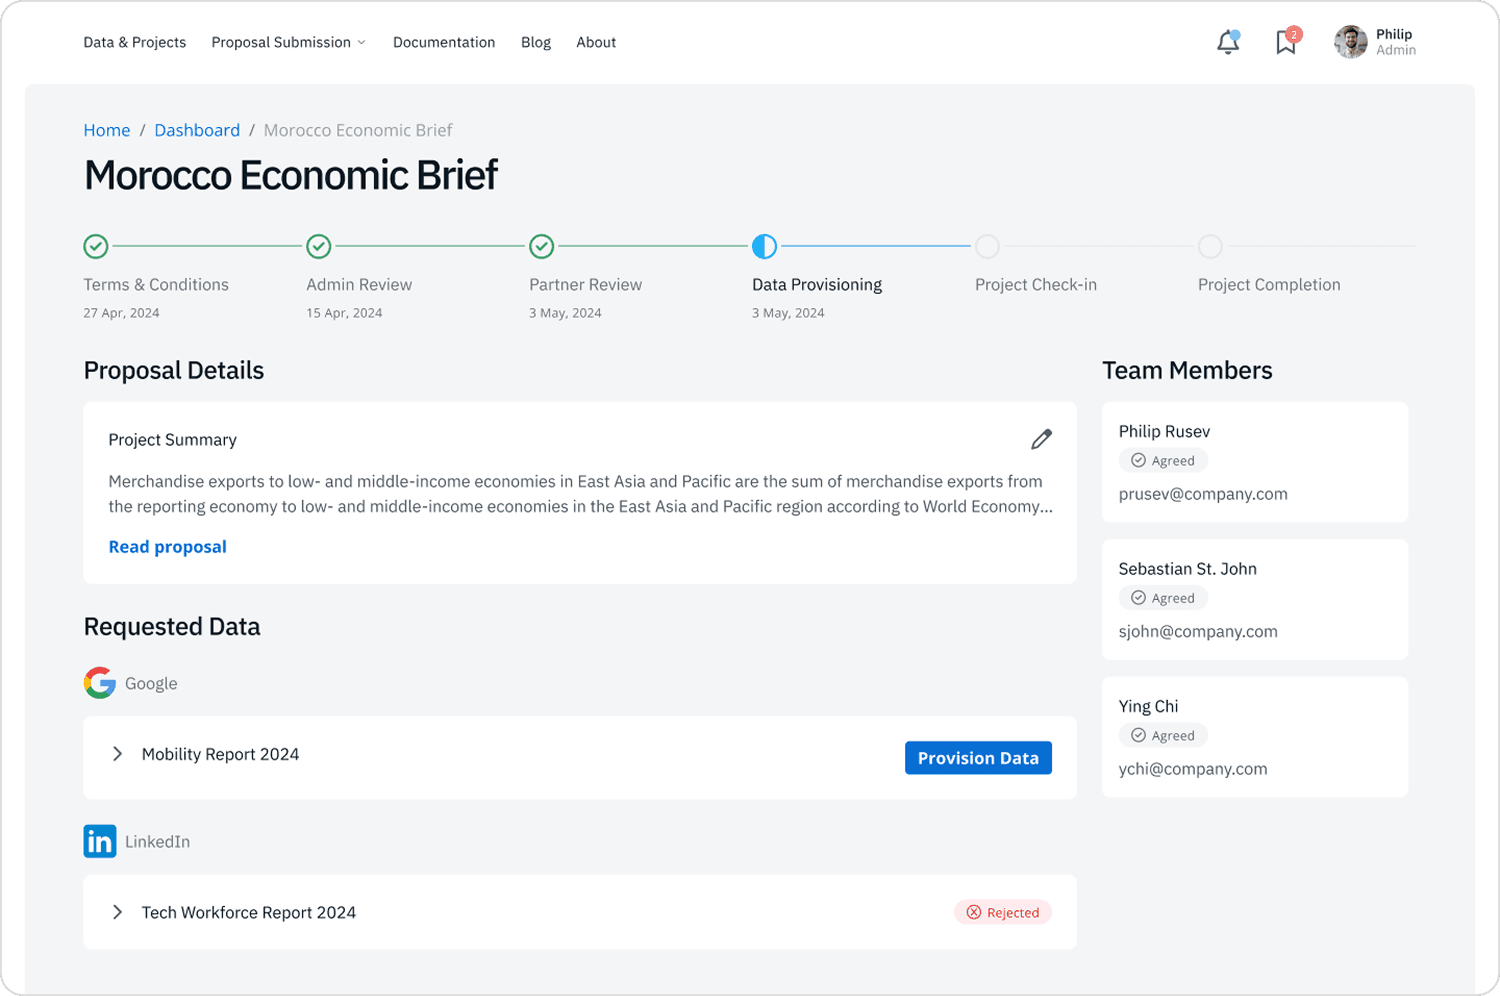The height and width of the screenshot is (996, 1500).
Task: Edit Project Summary with pencil icon
Action: click(x=1041, y=439)
